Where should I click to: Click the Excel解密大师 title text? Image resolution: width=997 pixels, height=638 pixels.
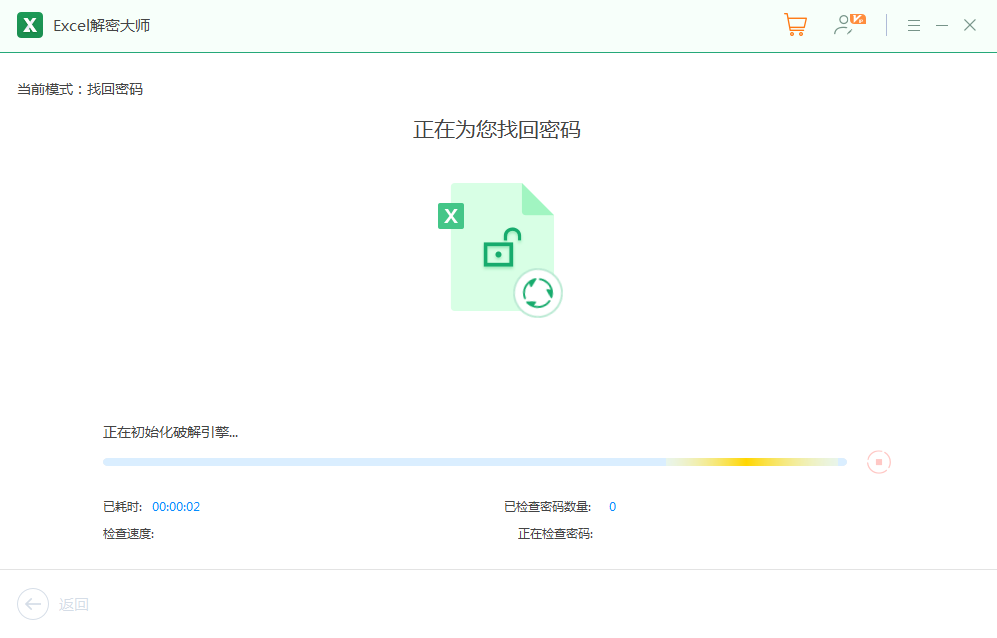(102, 25)
